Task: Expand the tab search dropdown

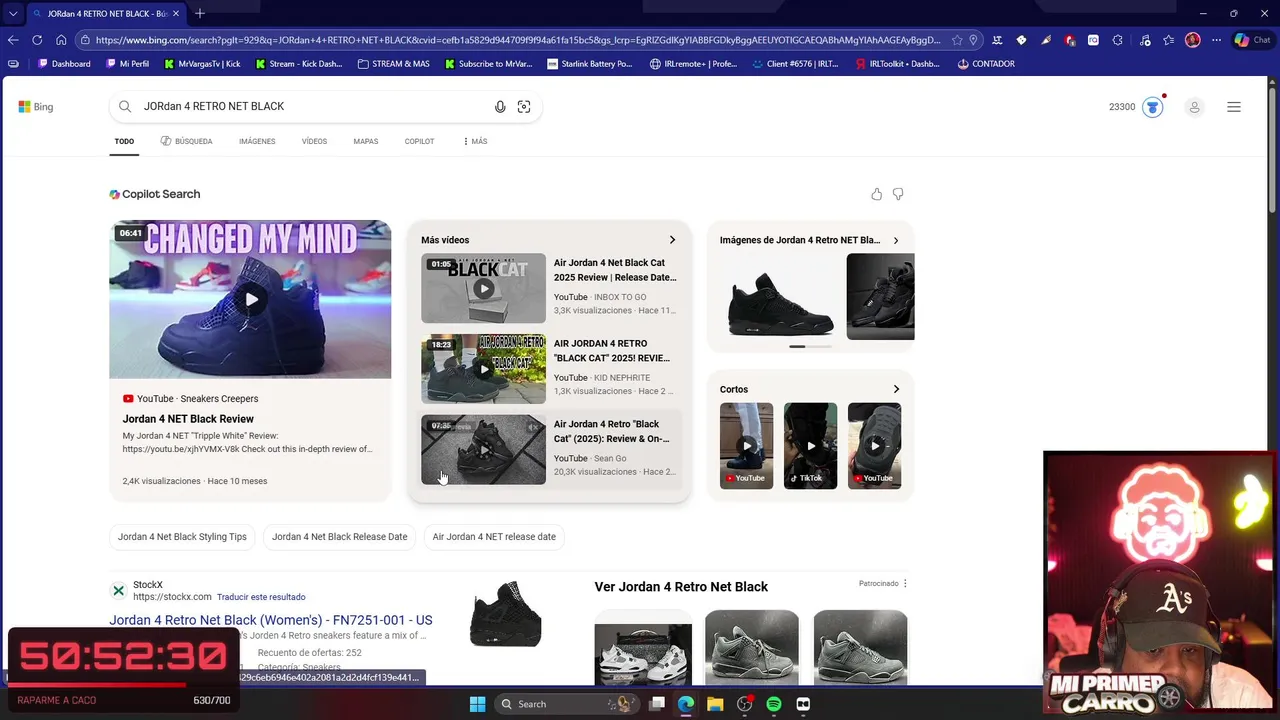Action: point(12,14)
